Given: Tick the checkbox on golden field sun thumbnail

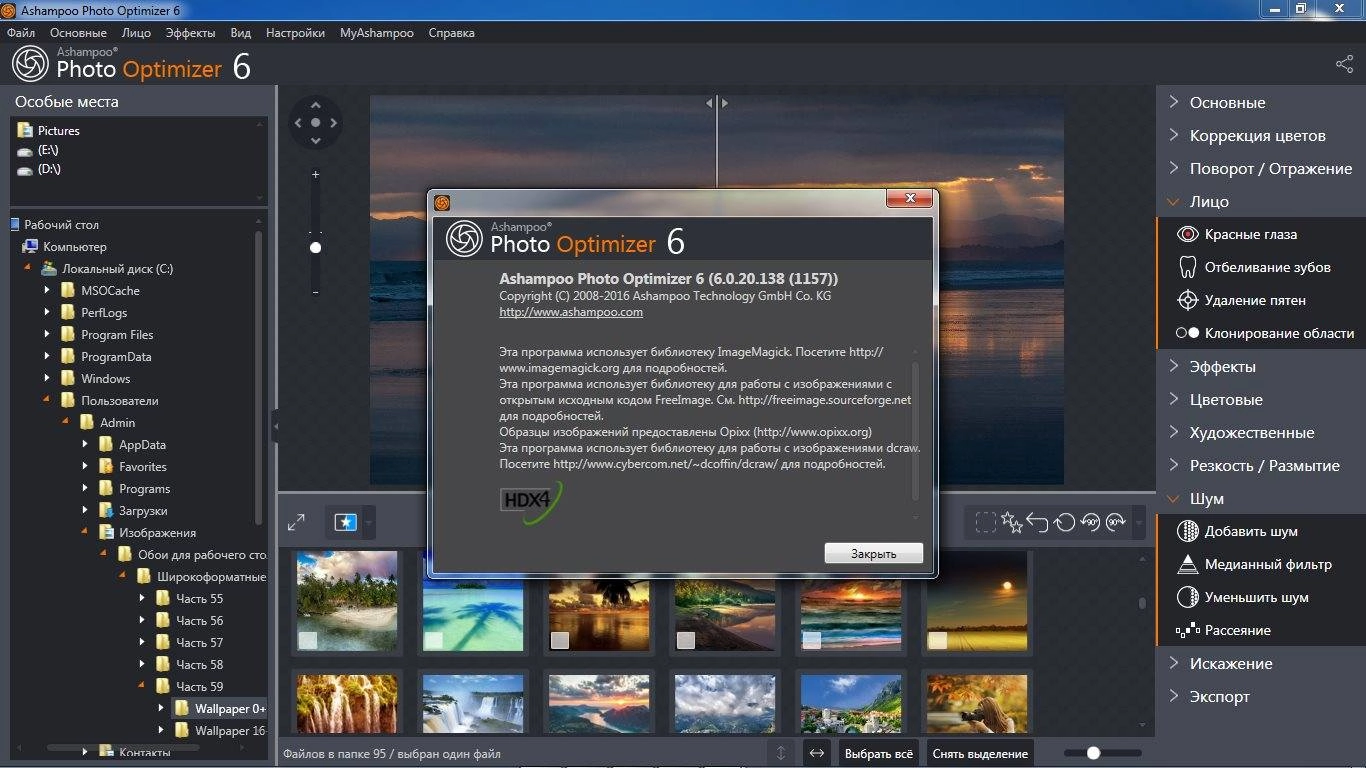Looking at the screenshot, I should click(x=938, y=640).
